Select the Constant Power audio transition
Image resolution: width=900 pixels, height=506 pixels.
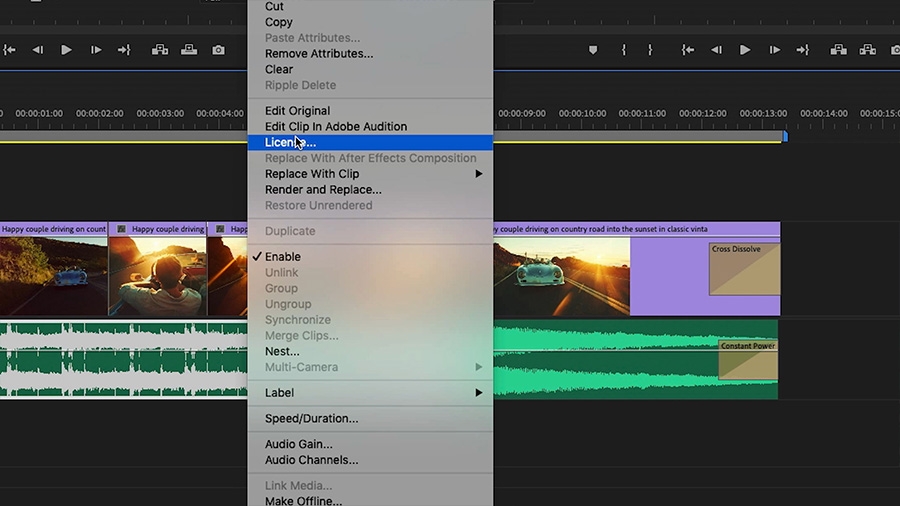pyautogui.click(x=748, y=360)
